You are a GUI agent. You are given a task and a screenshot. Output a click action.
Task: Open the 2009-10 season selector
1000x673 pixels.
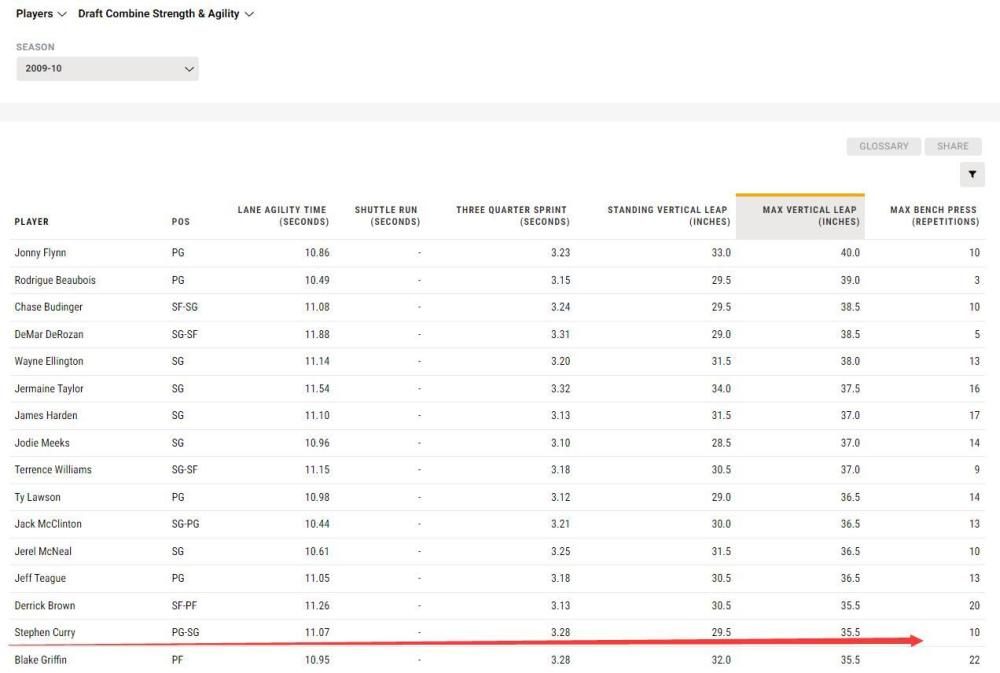tap(107, 69)
